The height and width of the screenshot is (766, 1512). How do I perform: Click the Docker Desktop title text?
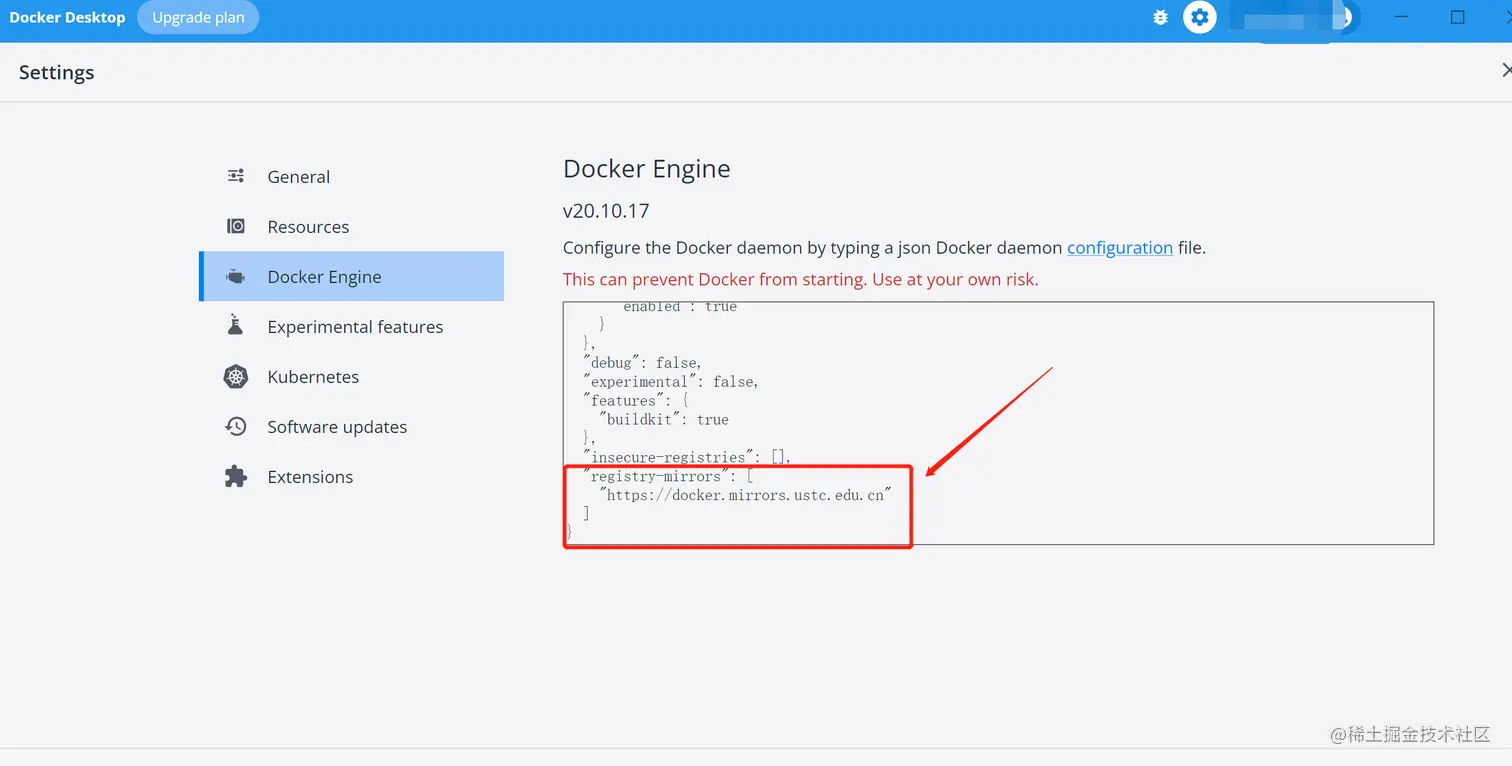67,17
